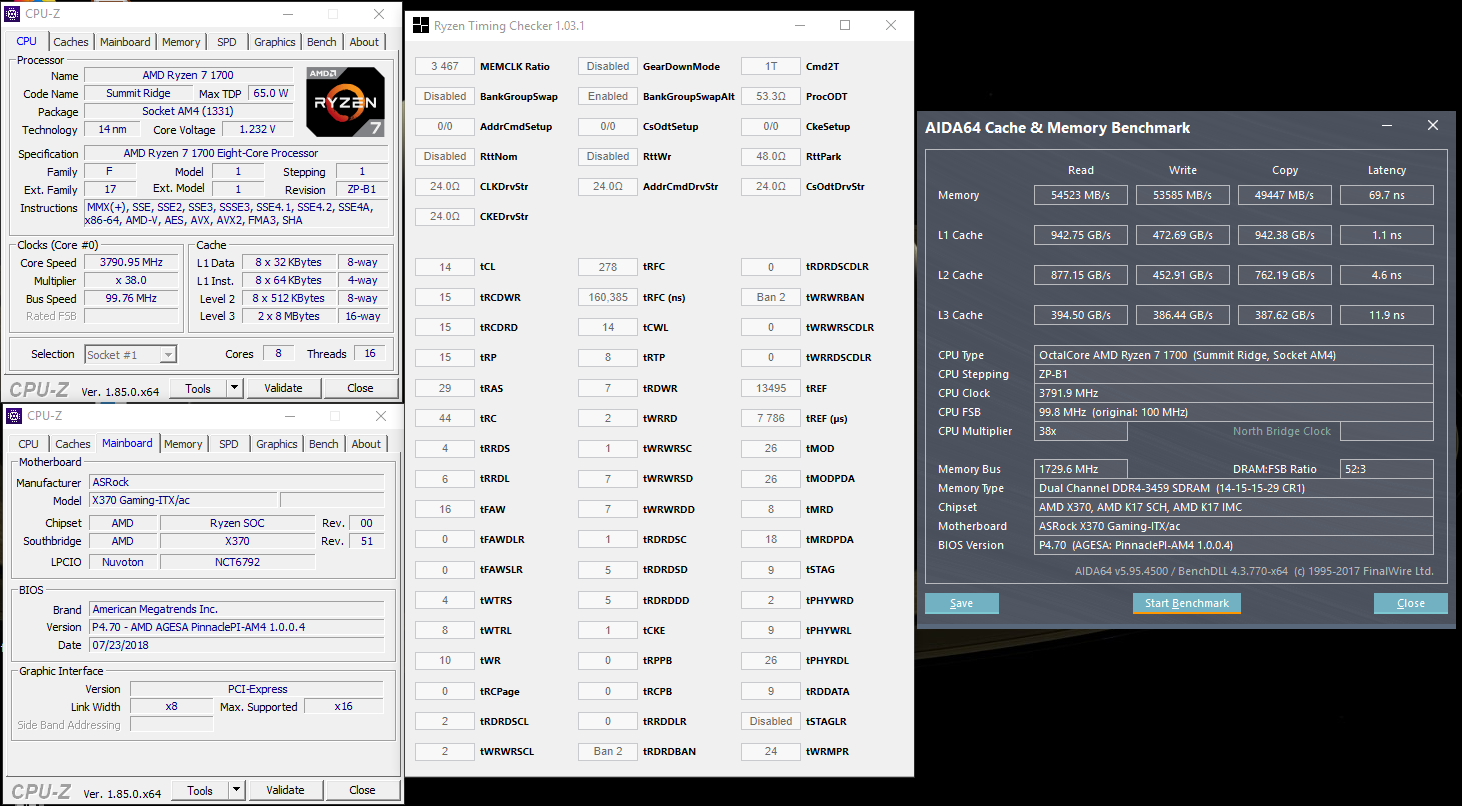This screenshot has width=1462, height=806.
Task: Click the BankGroupSwapAlt Enabled field
Action: coord(608,96)
